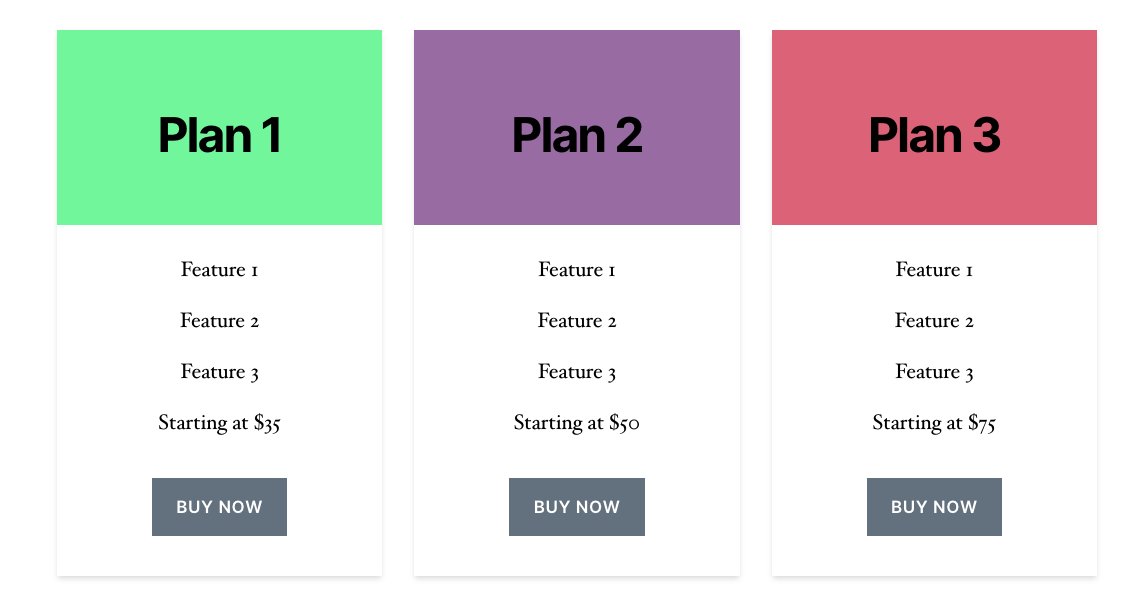The height and width of the screenshot is (595, 1131).
Task: Select Feature 2 in Plan 2 card
Action: 577,321
